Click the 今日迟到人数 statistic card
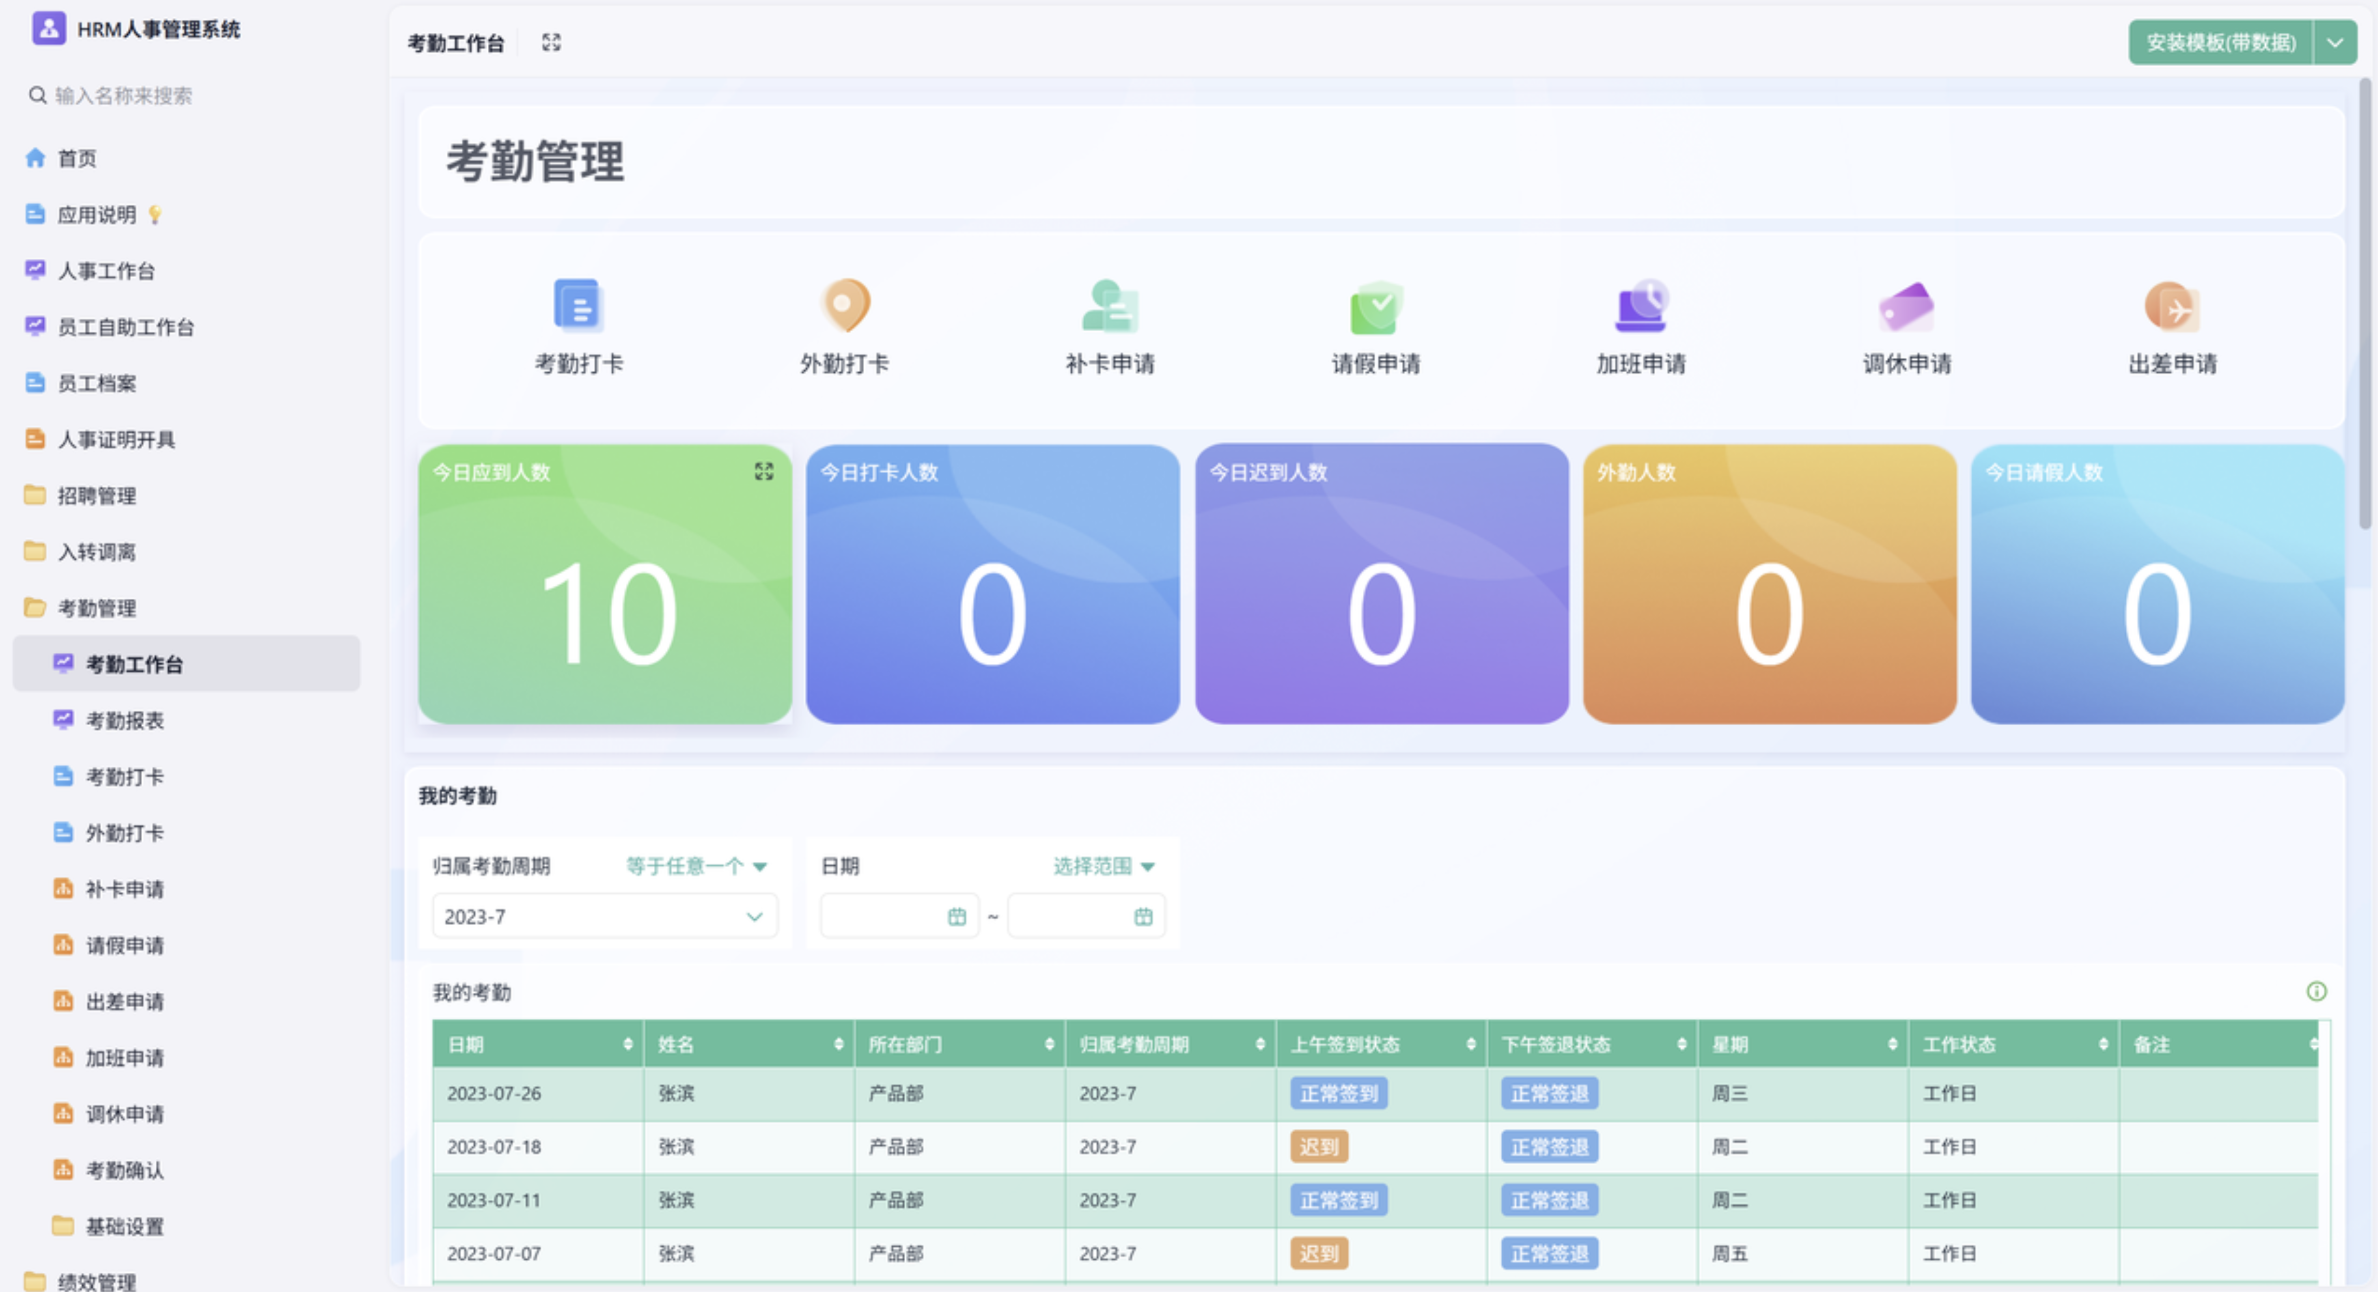This screenshot has height=1292, width=2378. click(x=1382, y=584)
